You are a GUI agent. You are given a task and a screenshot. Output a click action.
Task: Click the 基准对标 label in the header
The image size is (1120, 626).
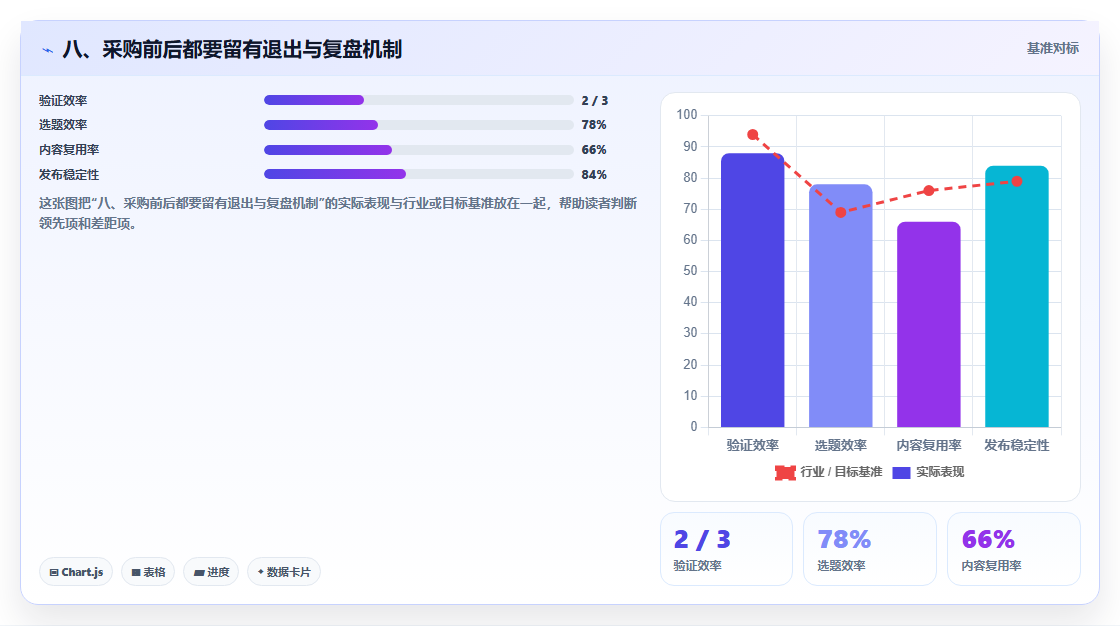coord(1052,48)
